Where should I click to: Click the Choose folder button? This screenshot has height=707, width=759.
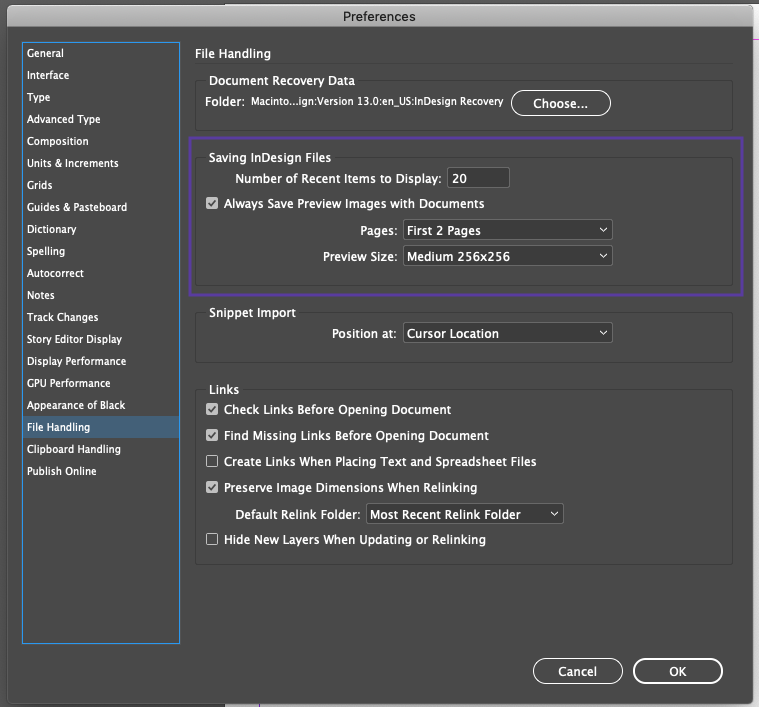pos(560,103)
